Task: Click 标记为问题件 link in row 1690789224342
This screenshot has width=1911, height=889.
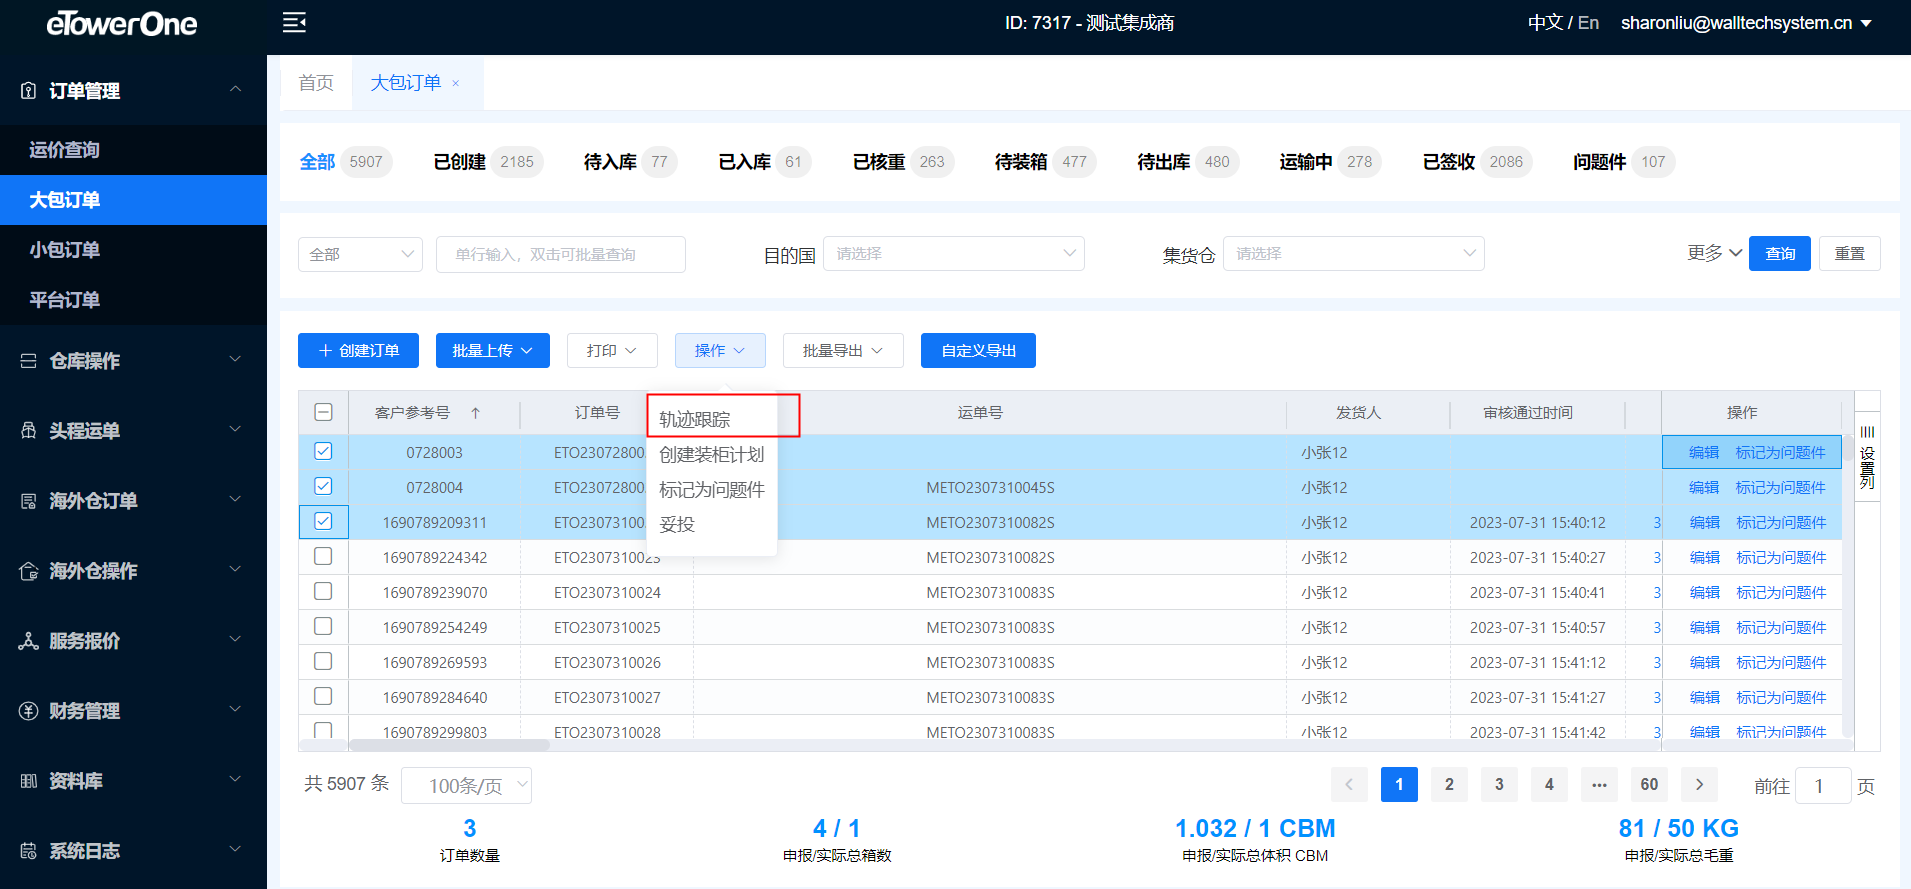Action: (x=1781, y=557)
